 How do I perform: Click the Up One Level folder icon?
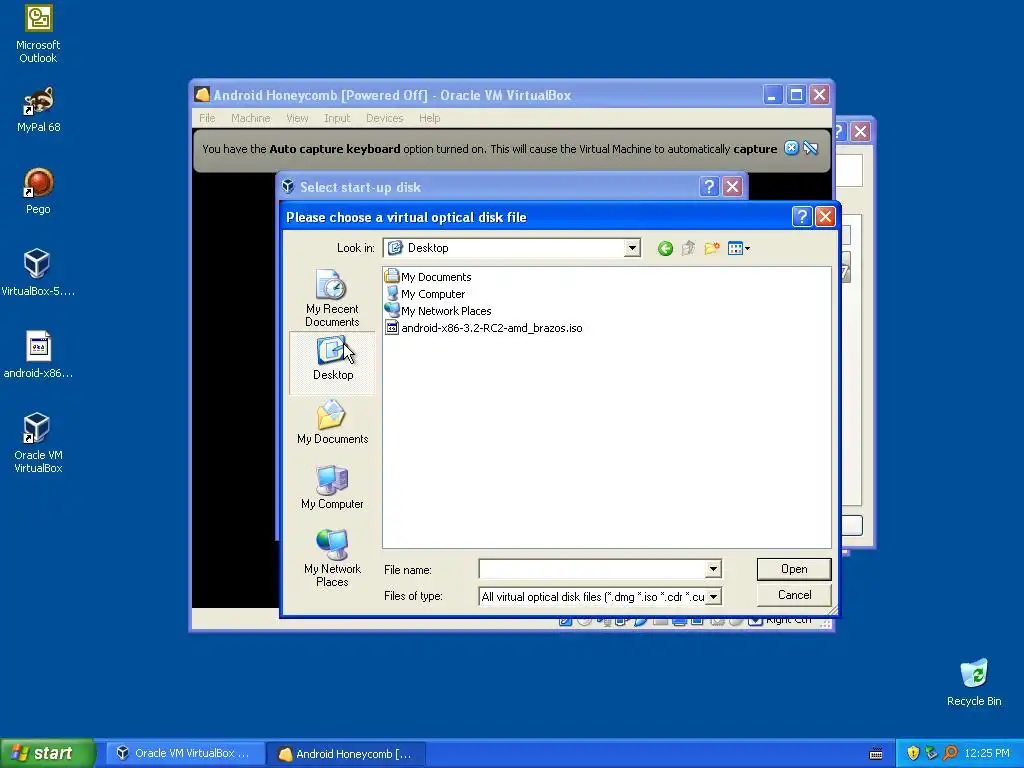[x=688, y=248]
